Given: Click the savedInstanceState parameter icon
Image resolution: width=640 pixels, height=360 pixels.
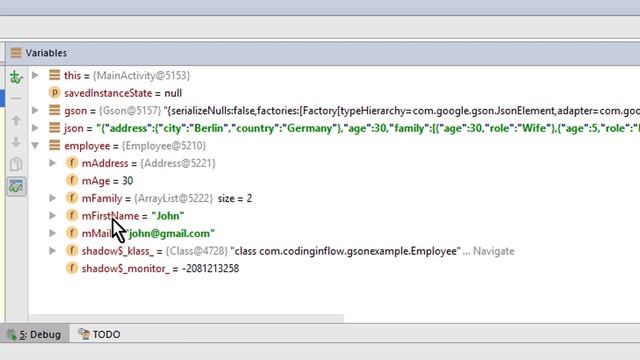Looking at the screenshot, I should coord(54,93).
